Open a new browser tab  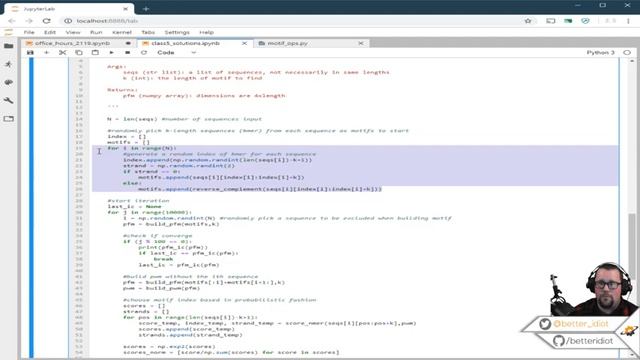(x=146, y=9)
